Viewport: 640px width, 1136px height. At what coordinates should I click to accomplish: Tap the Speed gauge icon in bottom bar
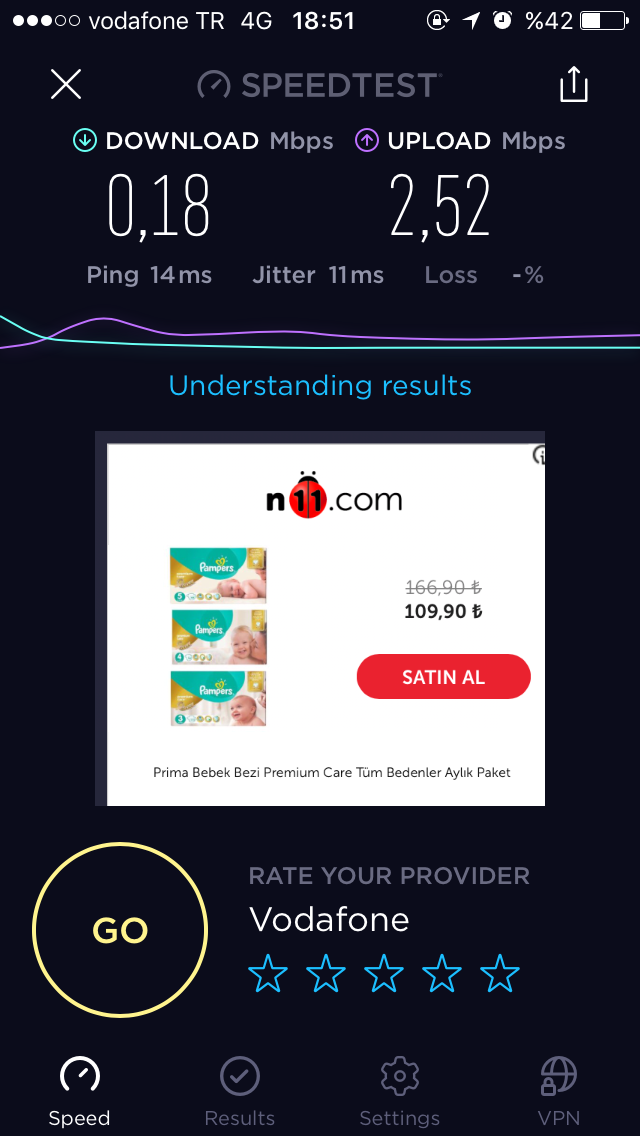[80, 1076]
